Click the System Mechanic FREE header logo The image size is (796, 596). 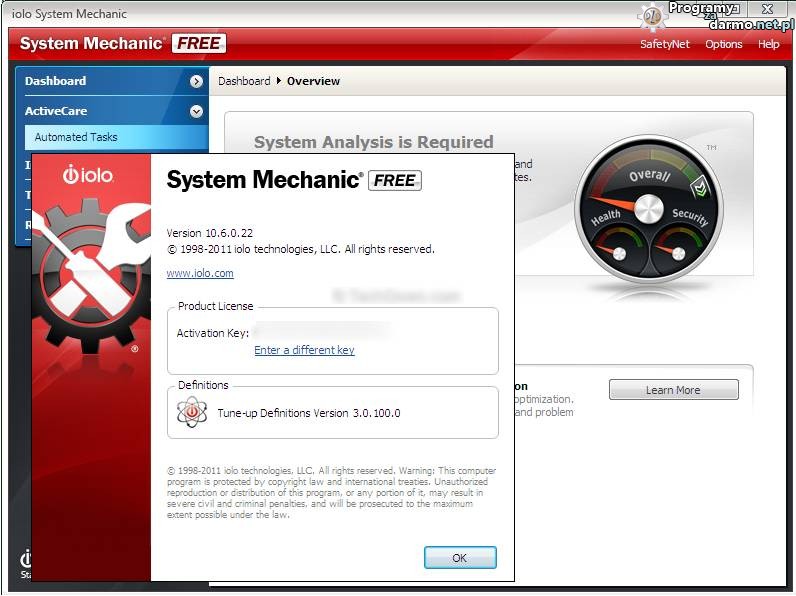click(122, 44)
